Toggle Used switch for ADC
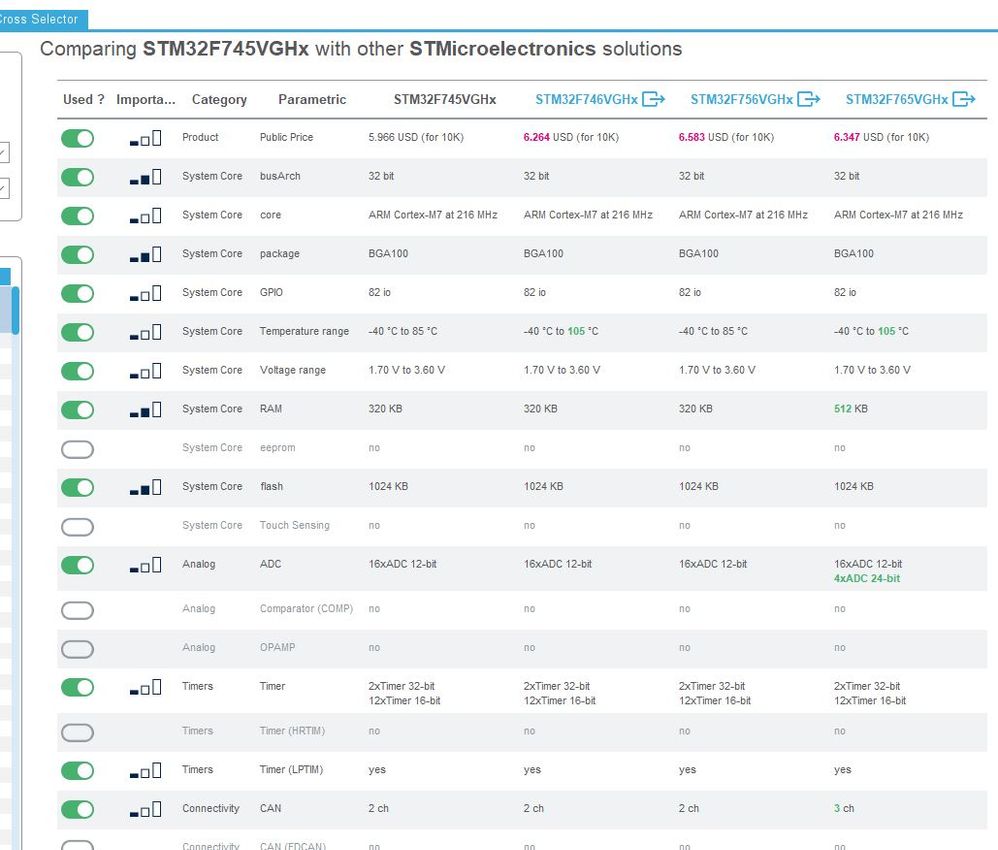The width and height of the screenshot is (998, 850). (x=78, y=565)
